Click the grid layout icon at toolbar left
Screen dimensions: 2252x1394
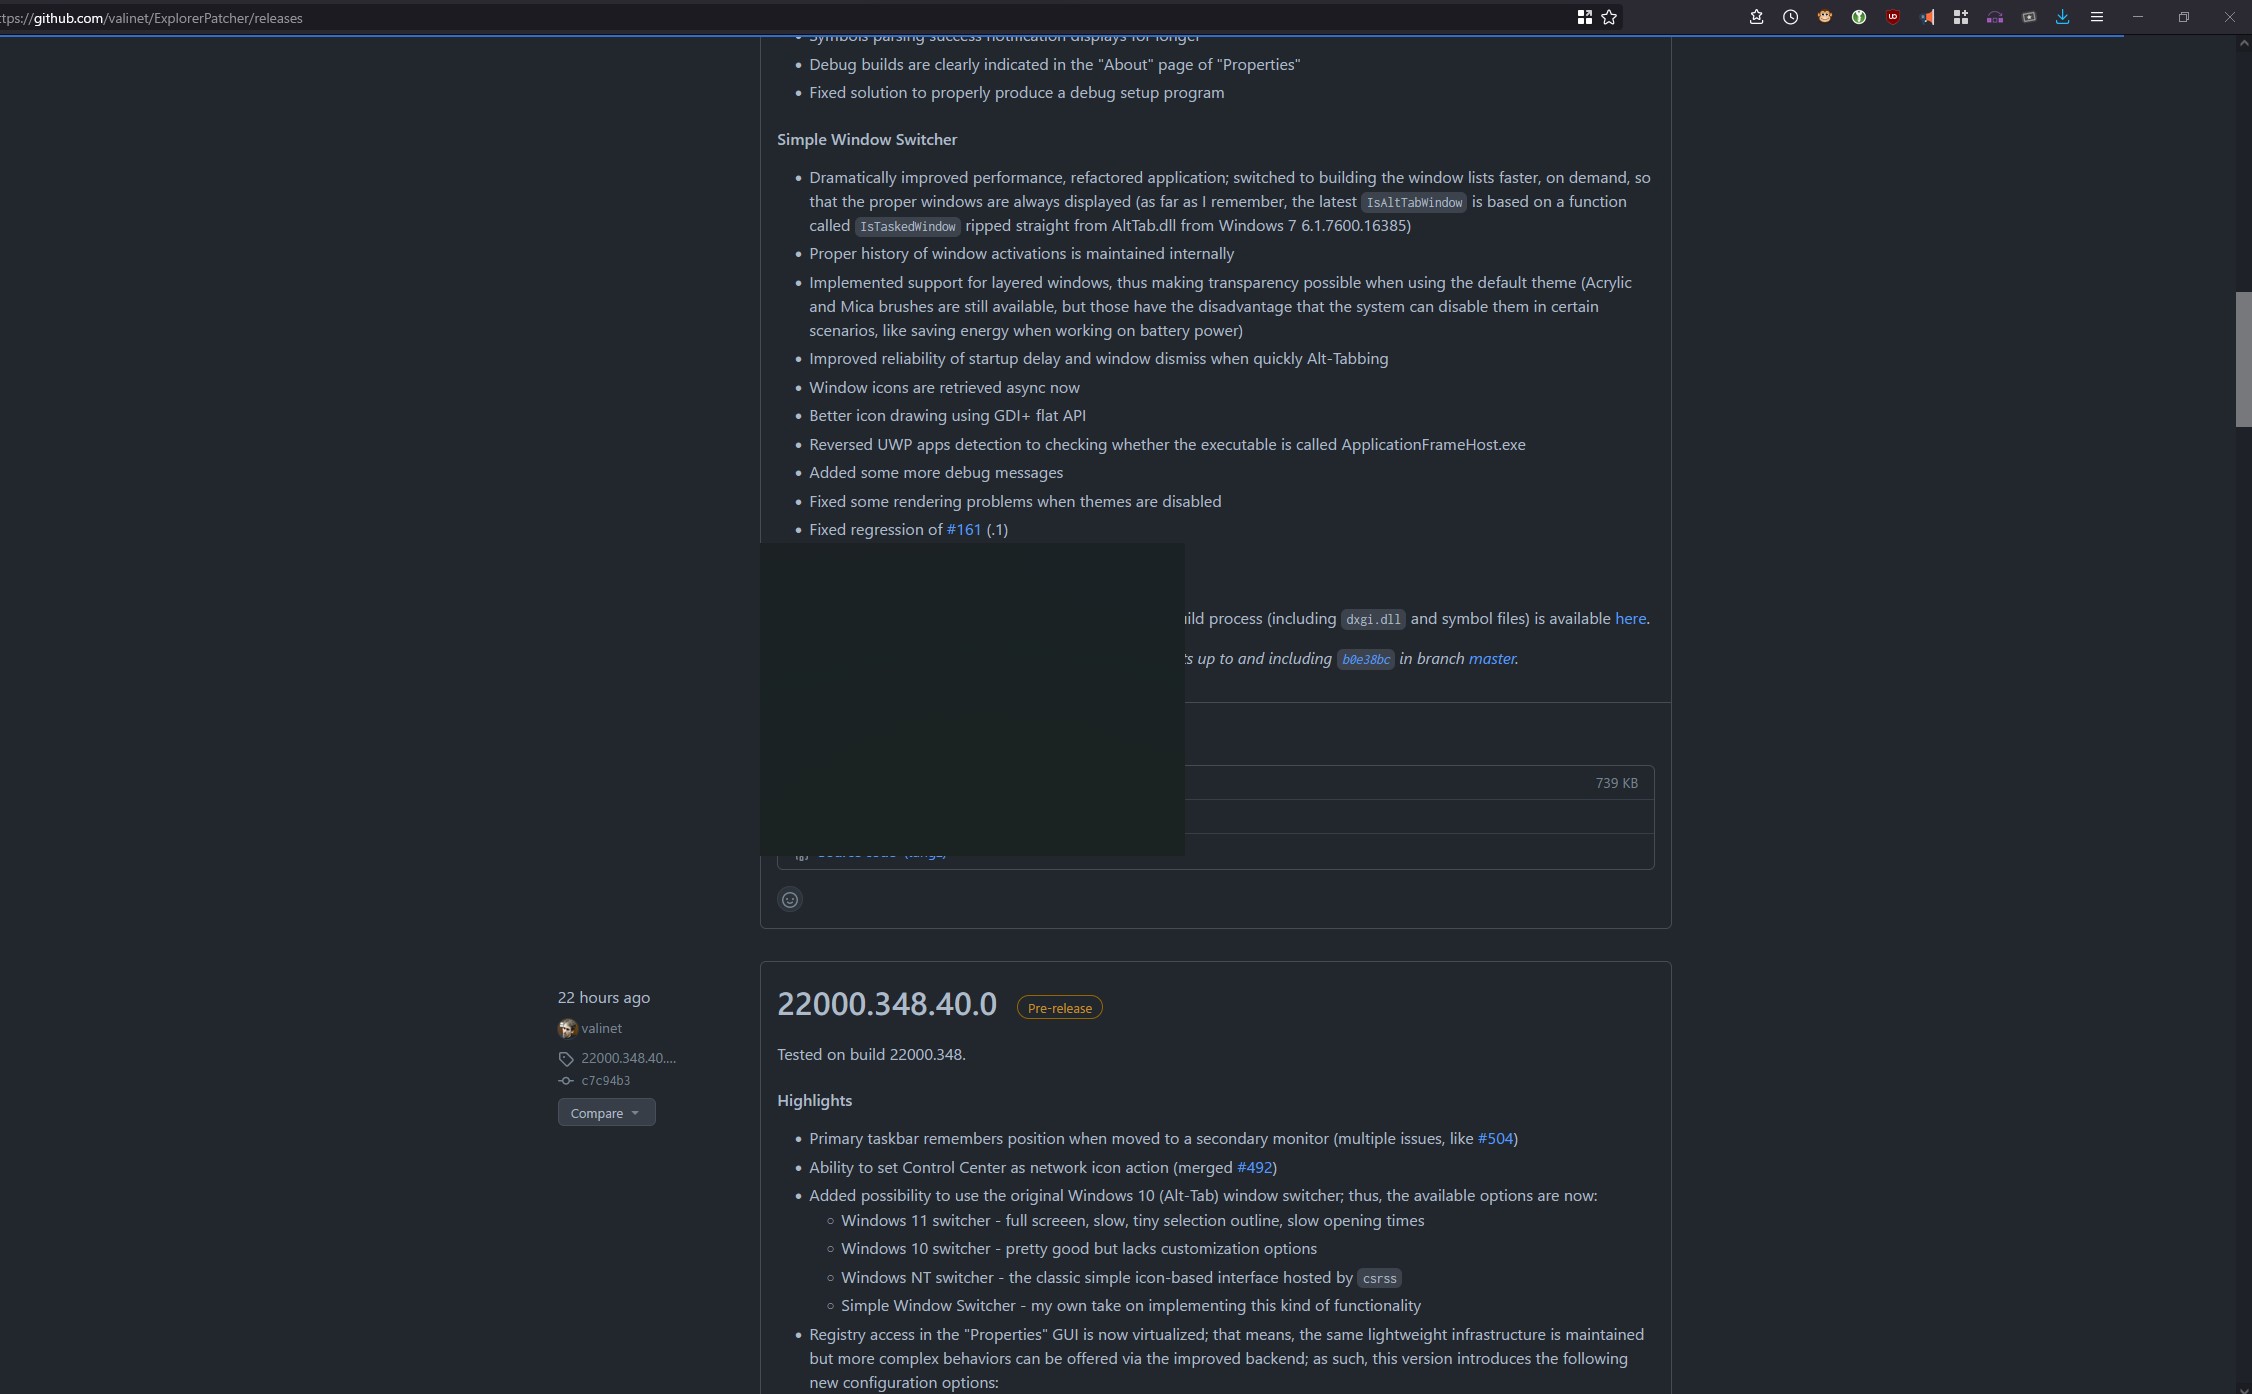(x=1583, y=17)
